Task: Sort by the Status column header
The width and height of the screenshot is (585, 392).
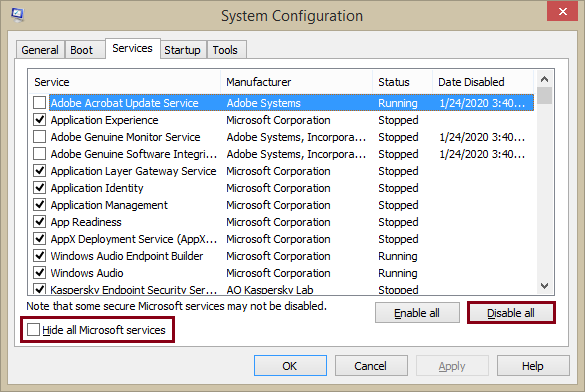Action: [x=403, y=82]
